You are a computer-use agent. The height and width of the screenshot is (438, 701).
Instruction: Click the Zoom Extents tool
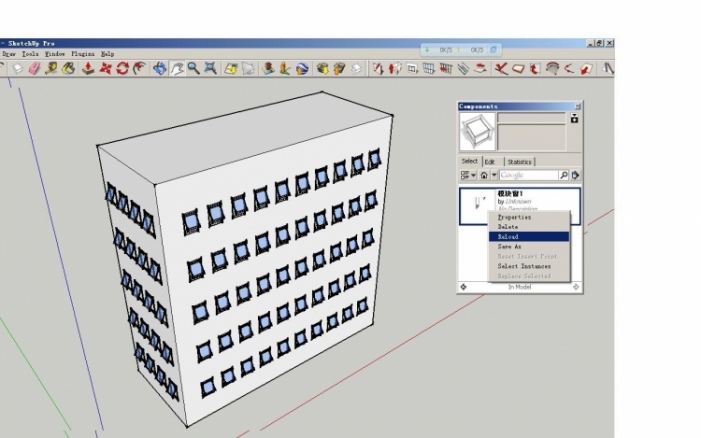(210, 69)
